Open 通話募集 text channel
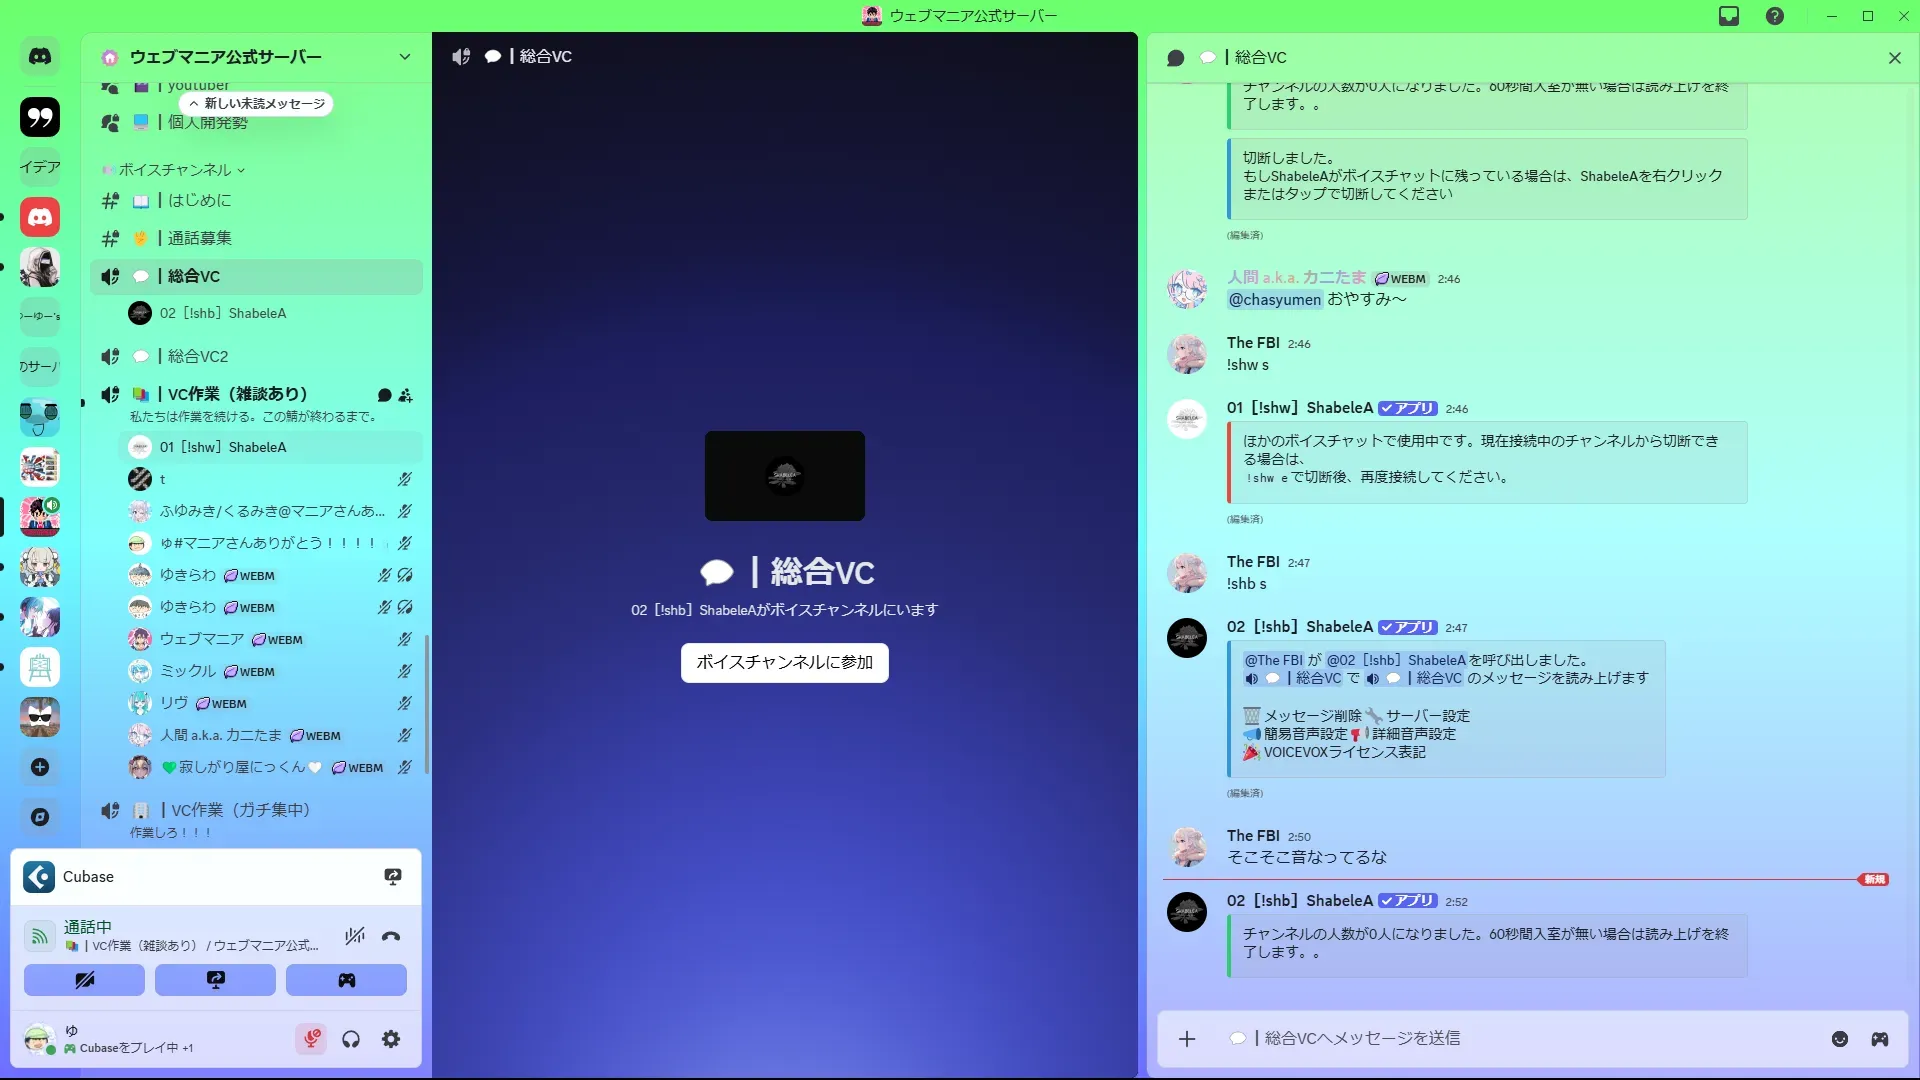The width and height of the screenshot is (1920, 1080). tap(200, 238)
